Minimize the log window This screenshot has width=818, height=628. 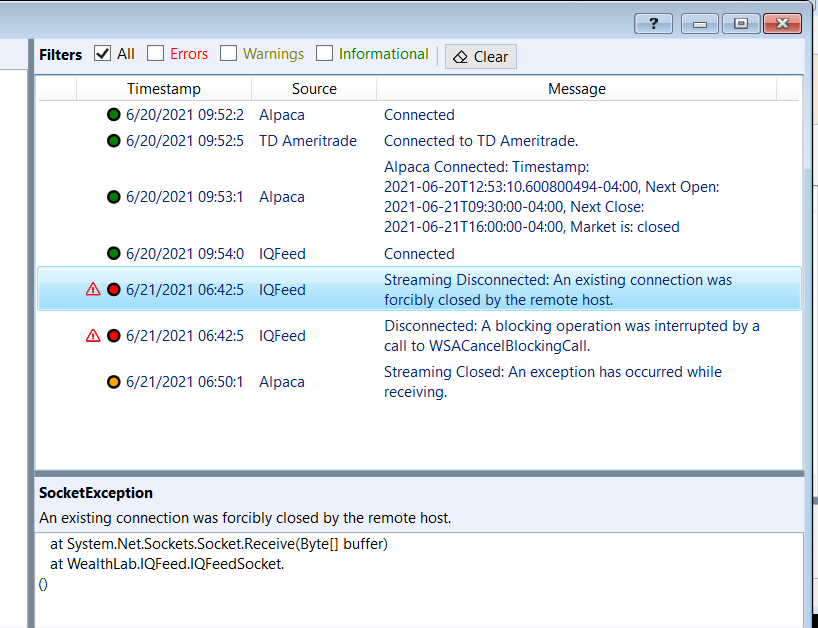(700, 23)
